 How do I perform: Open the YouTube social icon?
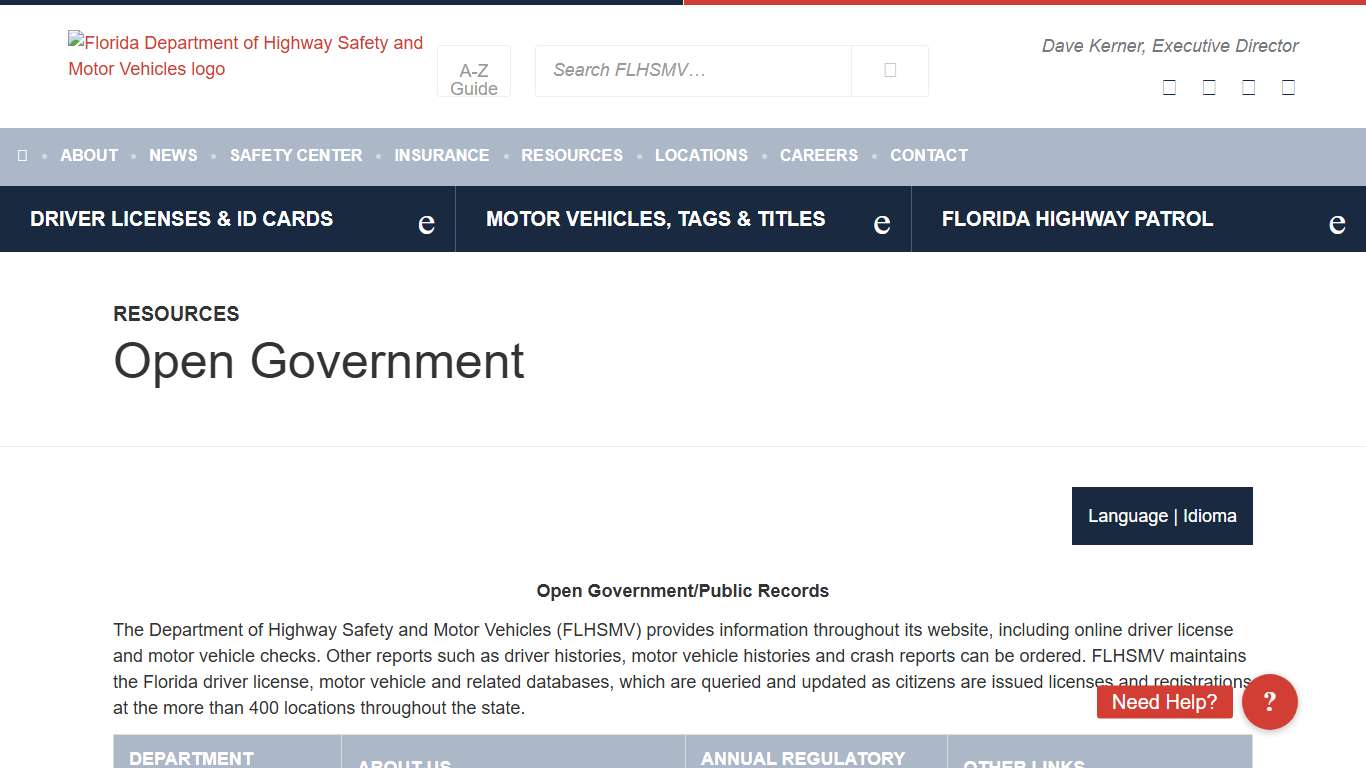click(1288, 87)
